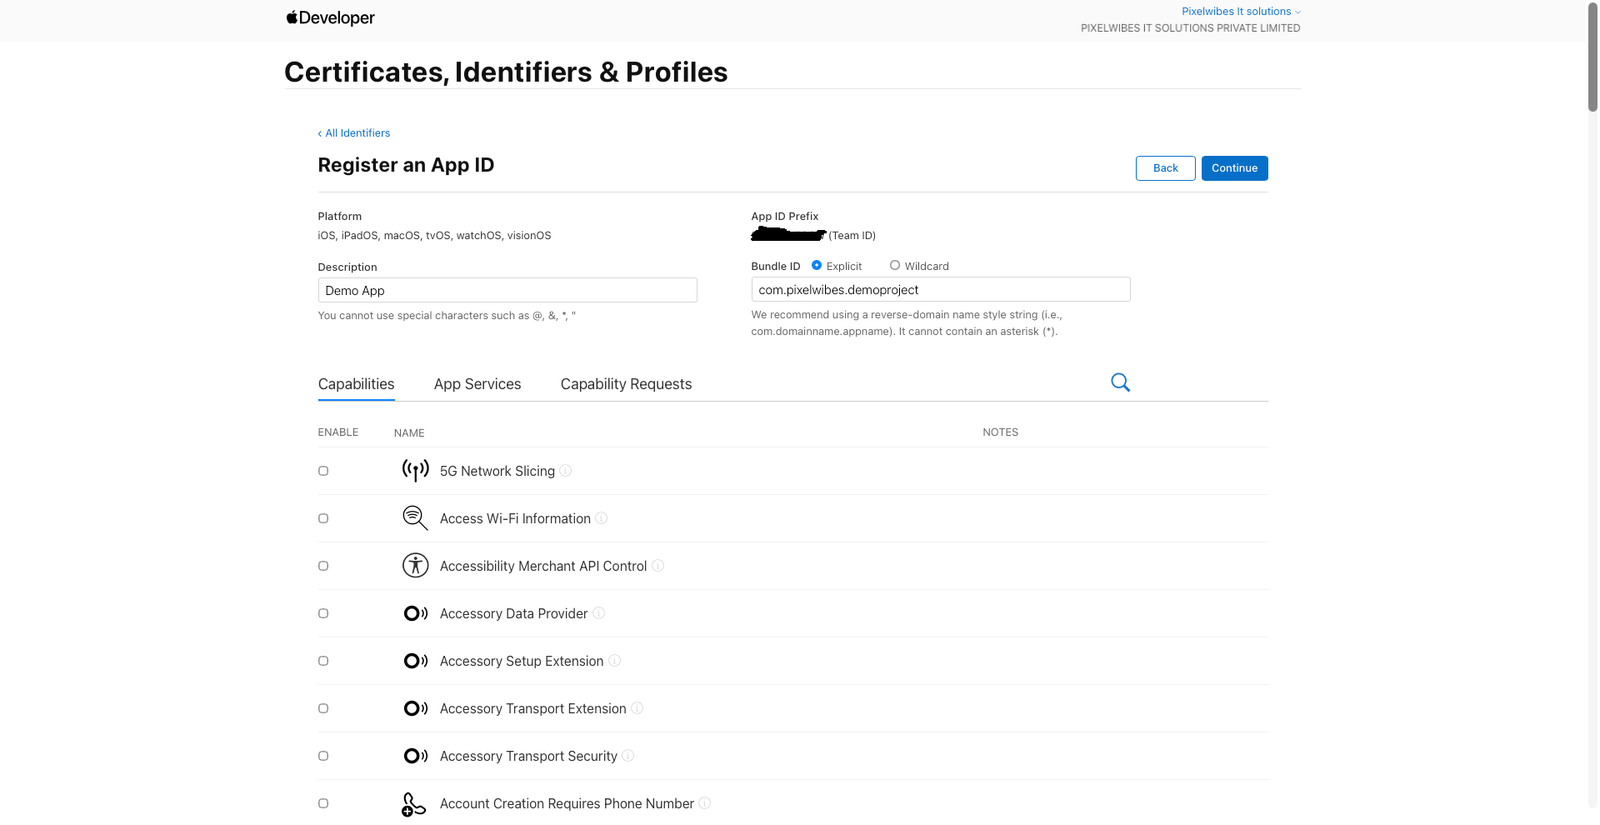Open the Pixelwibes It solutions account dropdown
Viewport: 1600px width, 825px height.
click(x=1241, y=12)
